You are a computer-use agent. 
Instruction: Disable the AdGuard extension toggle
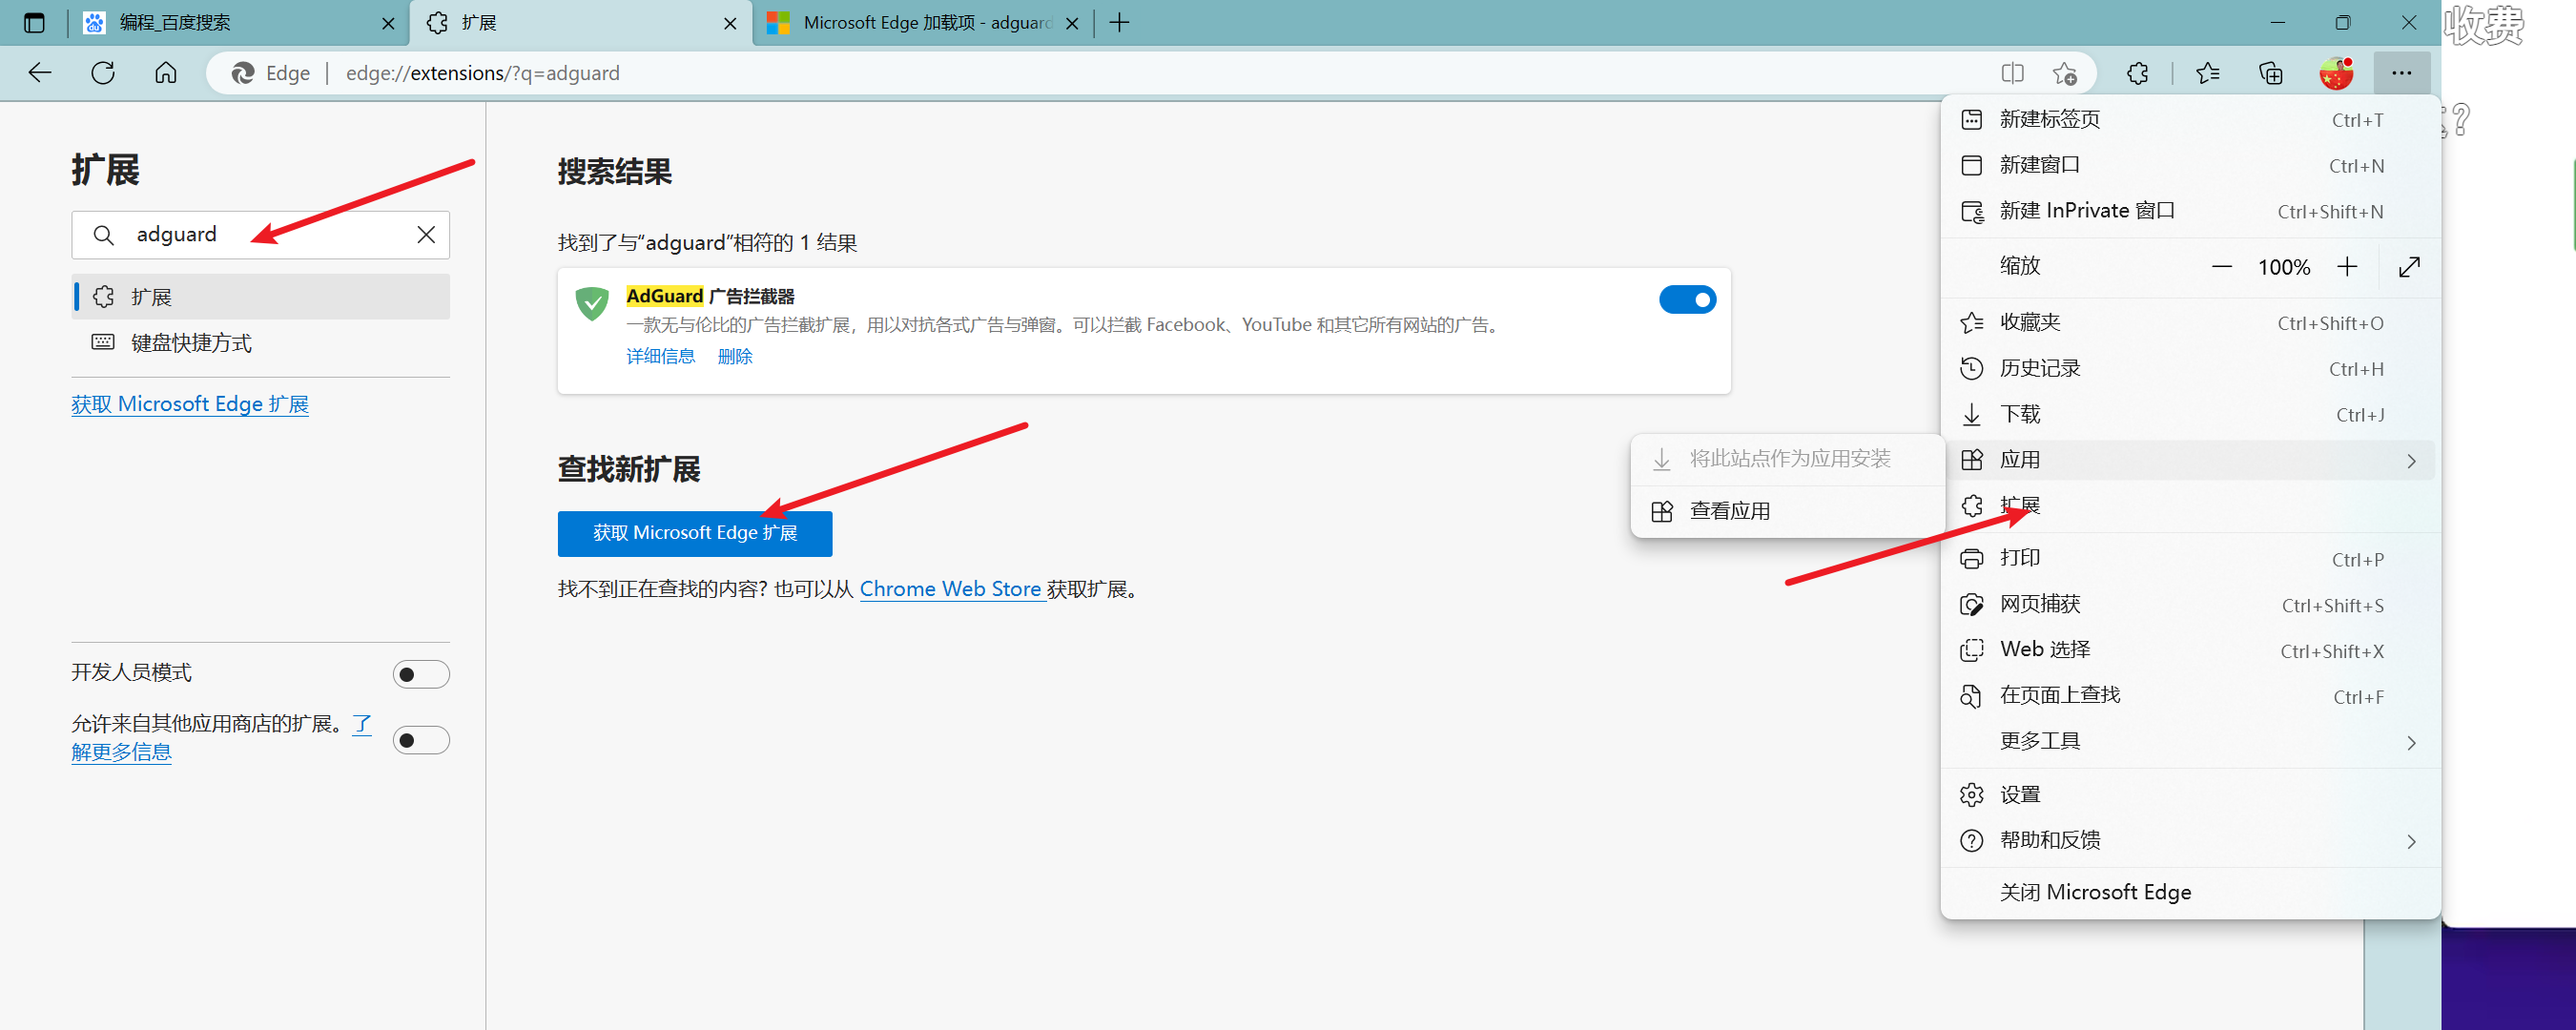pyautogui.click(x=1687, y=300)
